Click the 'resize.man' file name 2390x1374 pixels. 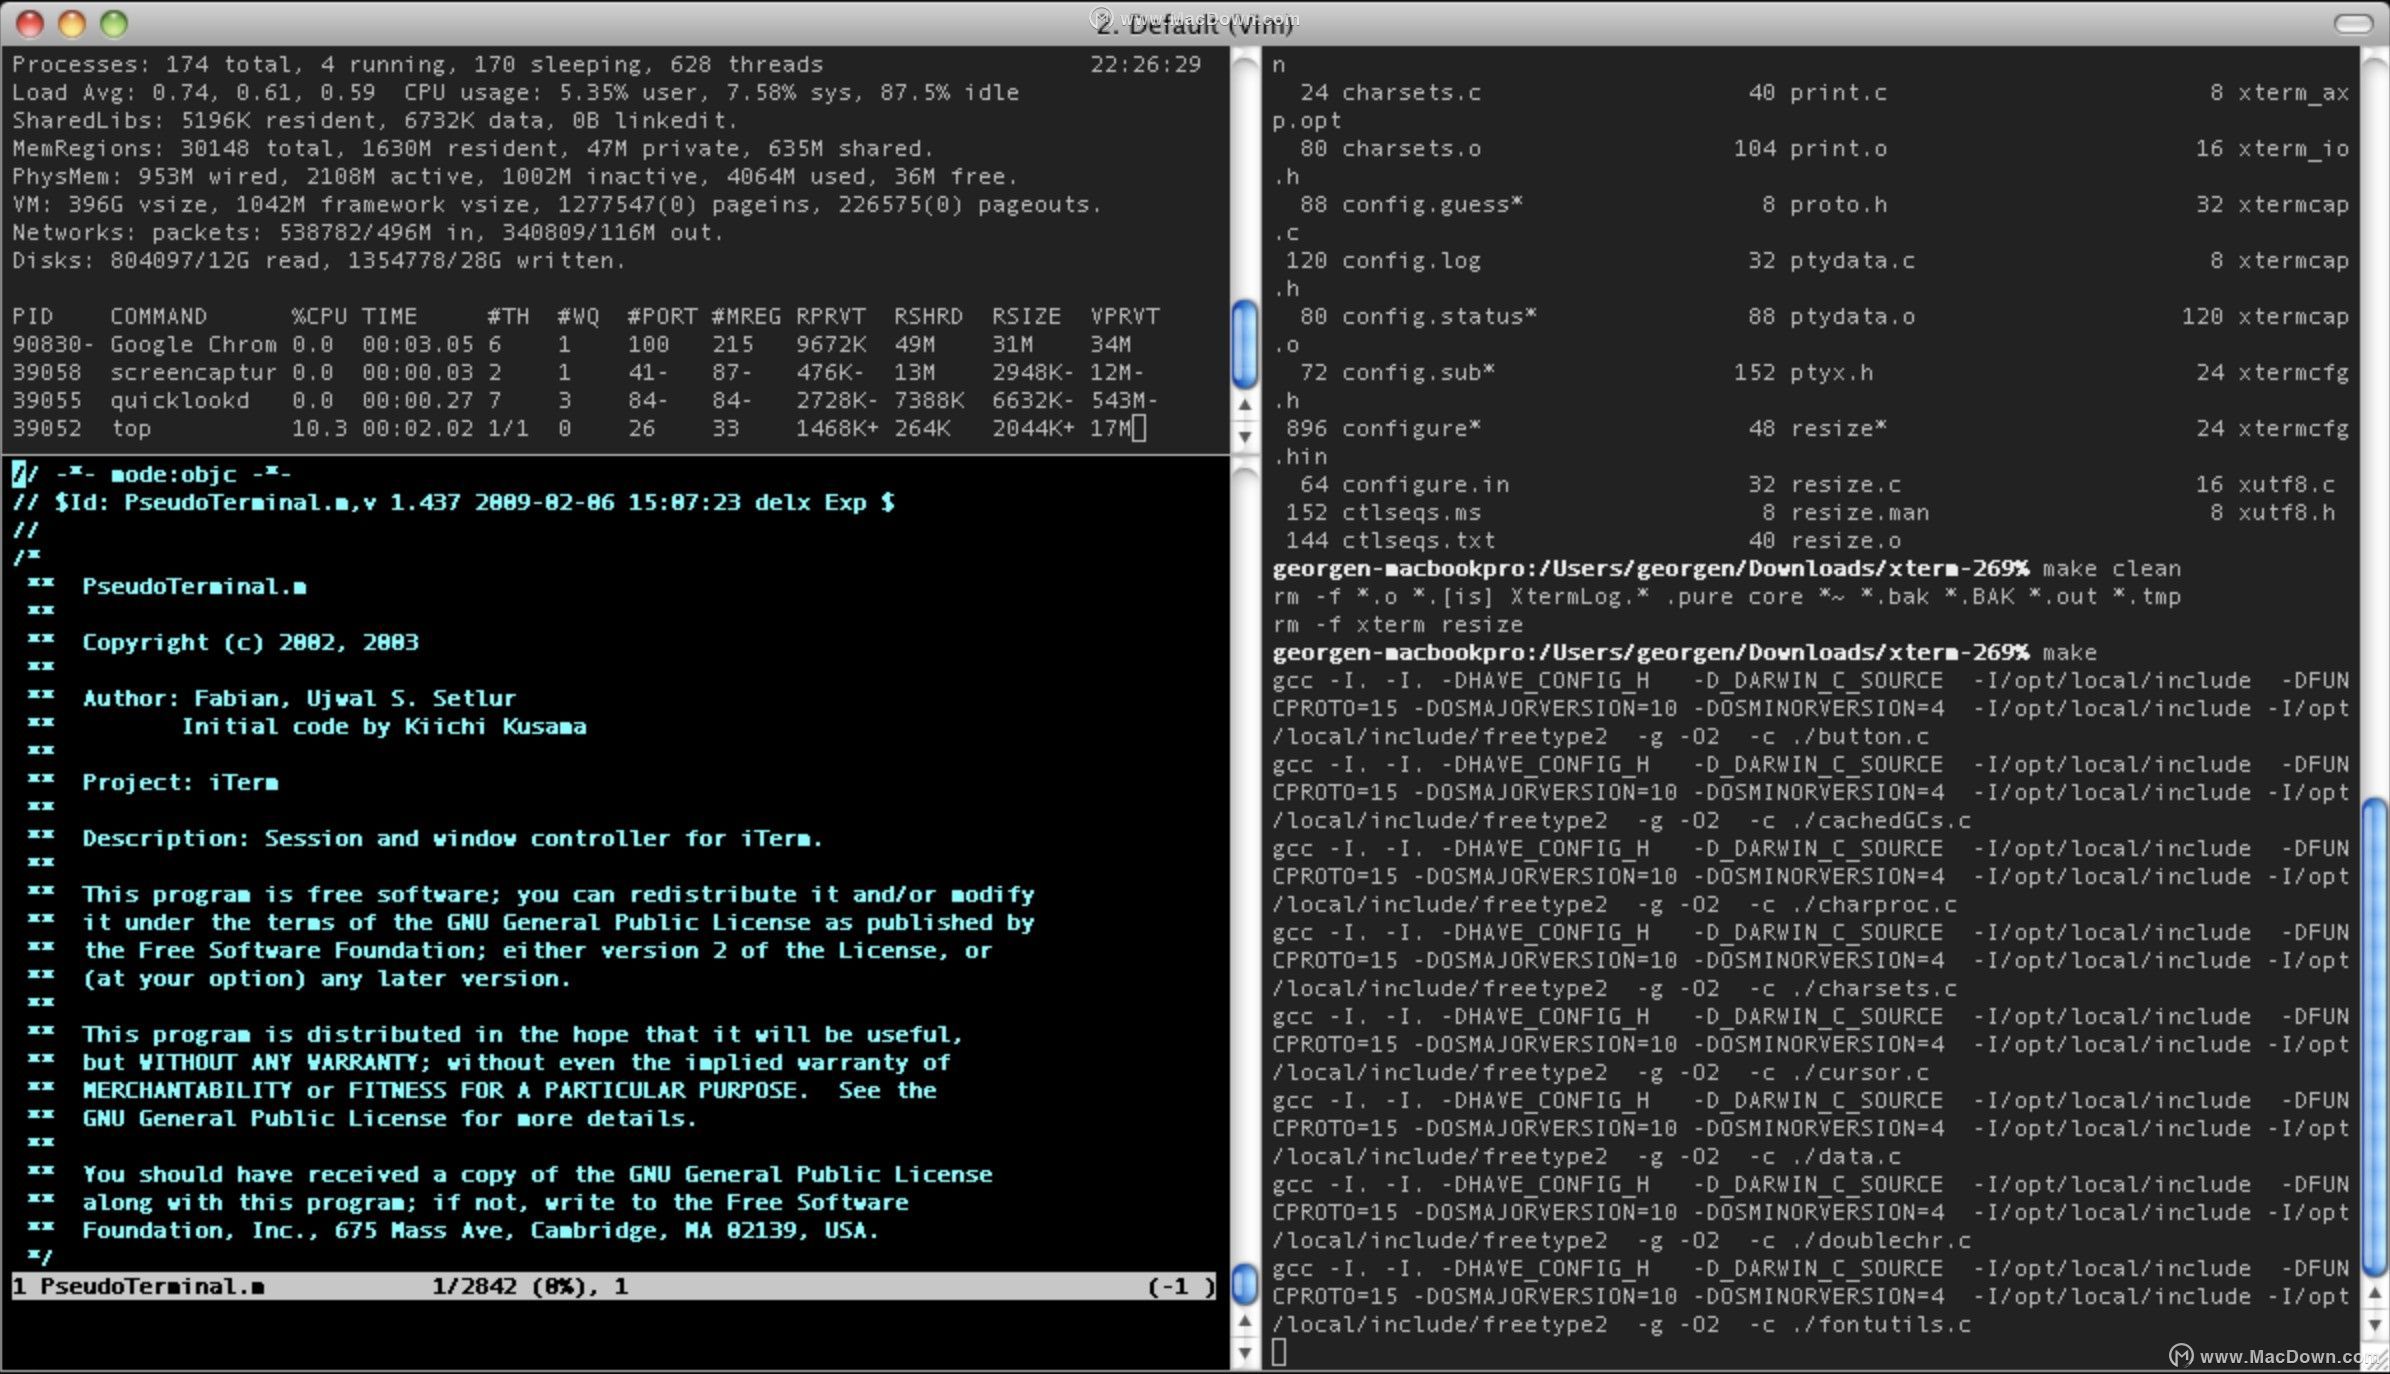tap(1859, 512)
